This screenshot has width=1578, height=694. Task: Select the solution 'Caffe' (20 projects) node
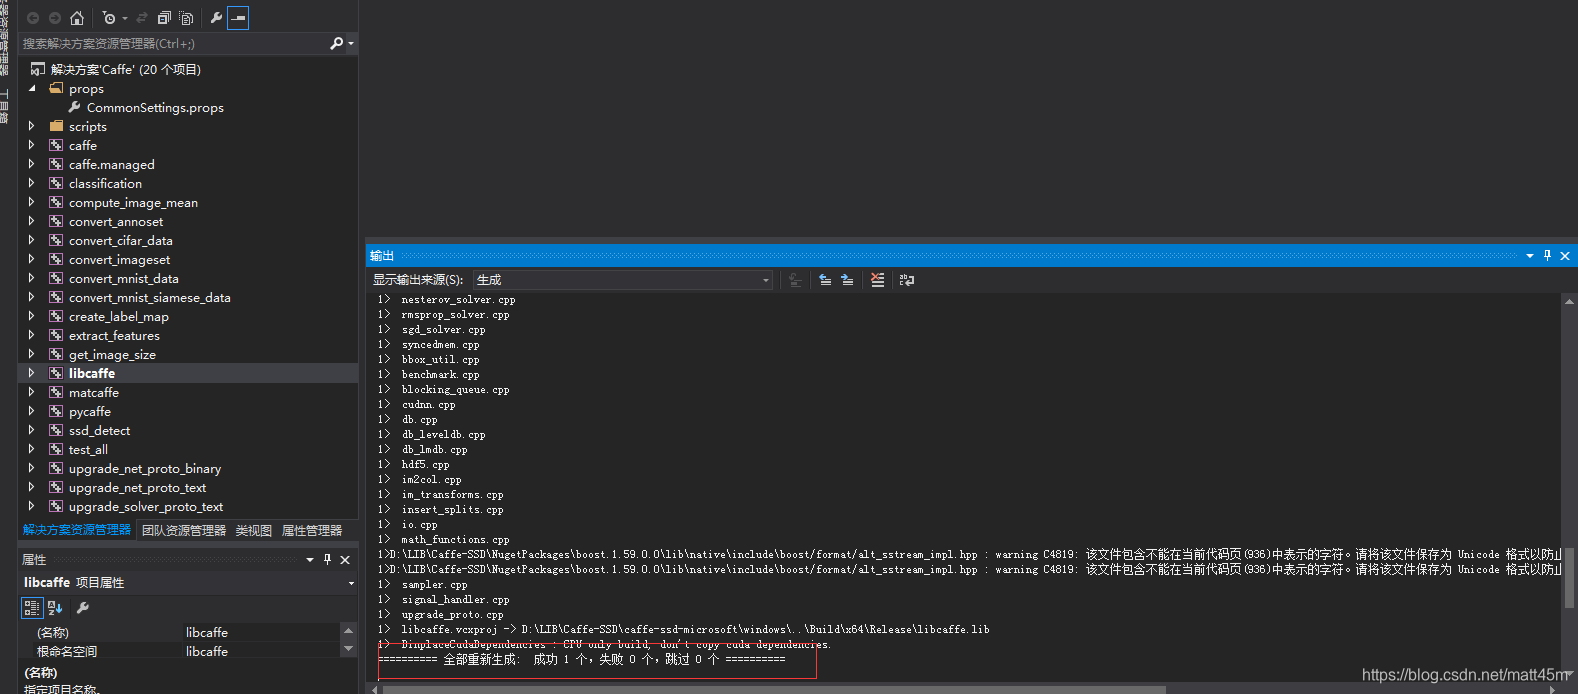coord(126,69)
